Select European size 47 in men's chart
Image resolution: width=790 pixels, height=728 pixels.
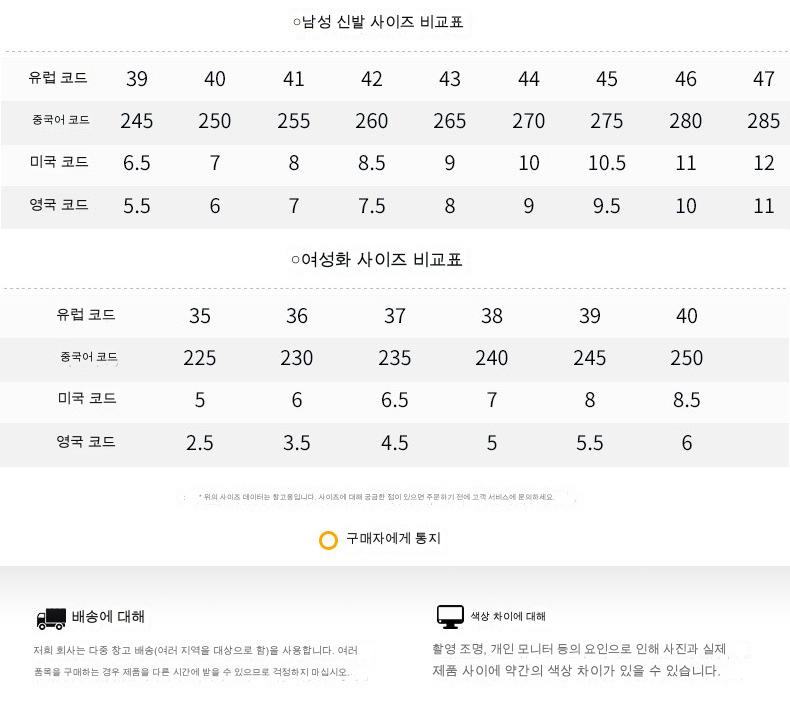[763, 79]
